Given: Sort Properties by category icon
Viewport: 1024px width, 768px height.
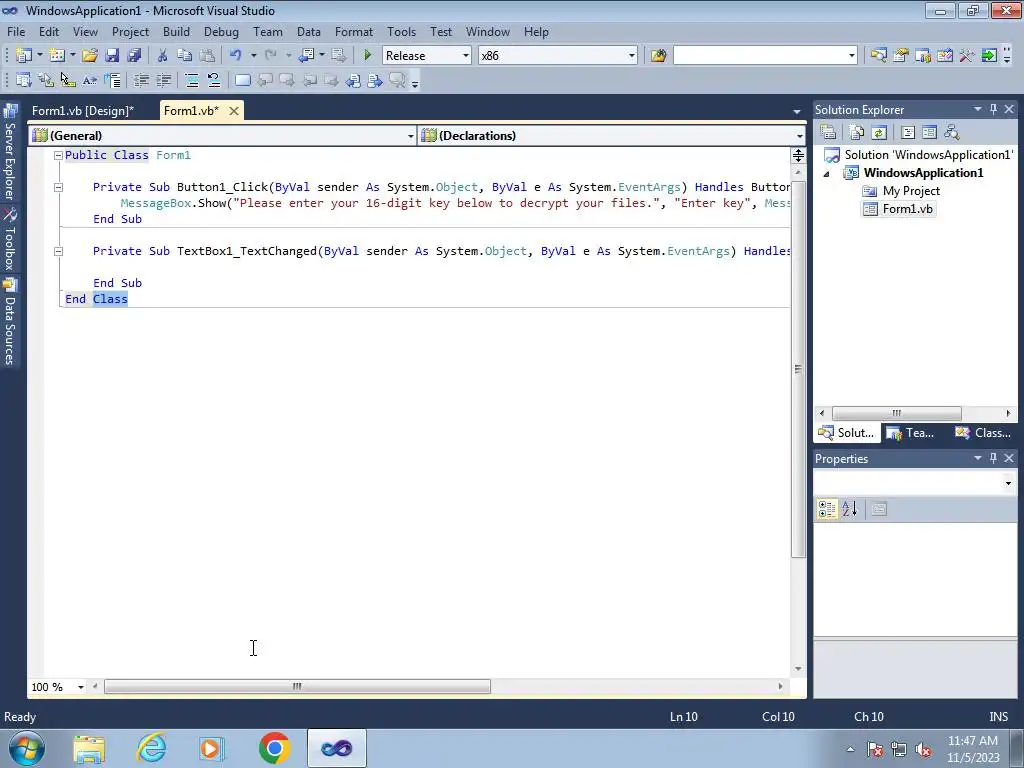Looking at the screenshot, I should pyautogui.click(x=827, y=509).
